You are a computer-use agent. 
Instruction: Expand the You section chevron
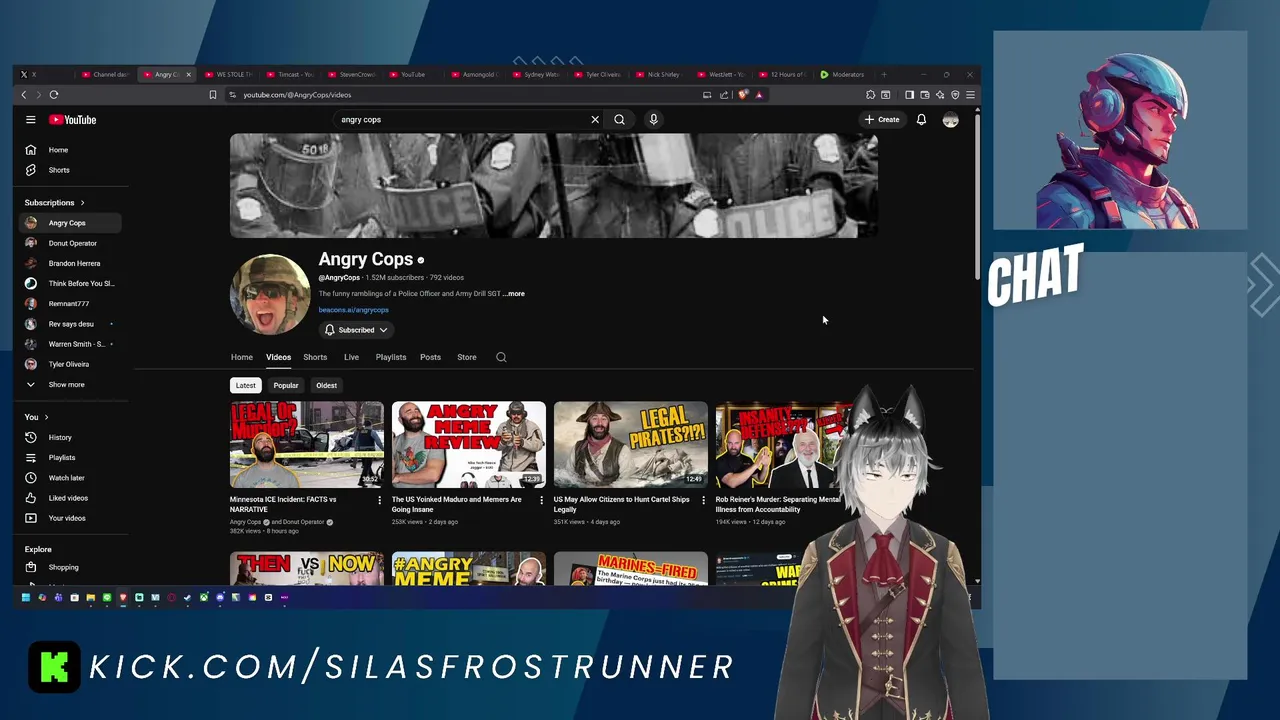click(x=46, y=417)
